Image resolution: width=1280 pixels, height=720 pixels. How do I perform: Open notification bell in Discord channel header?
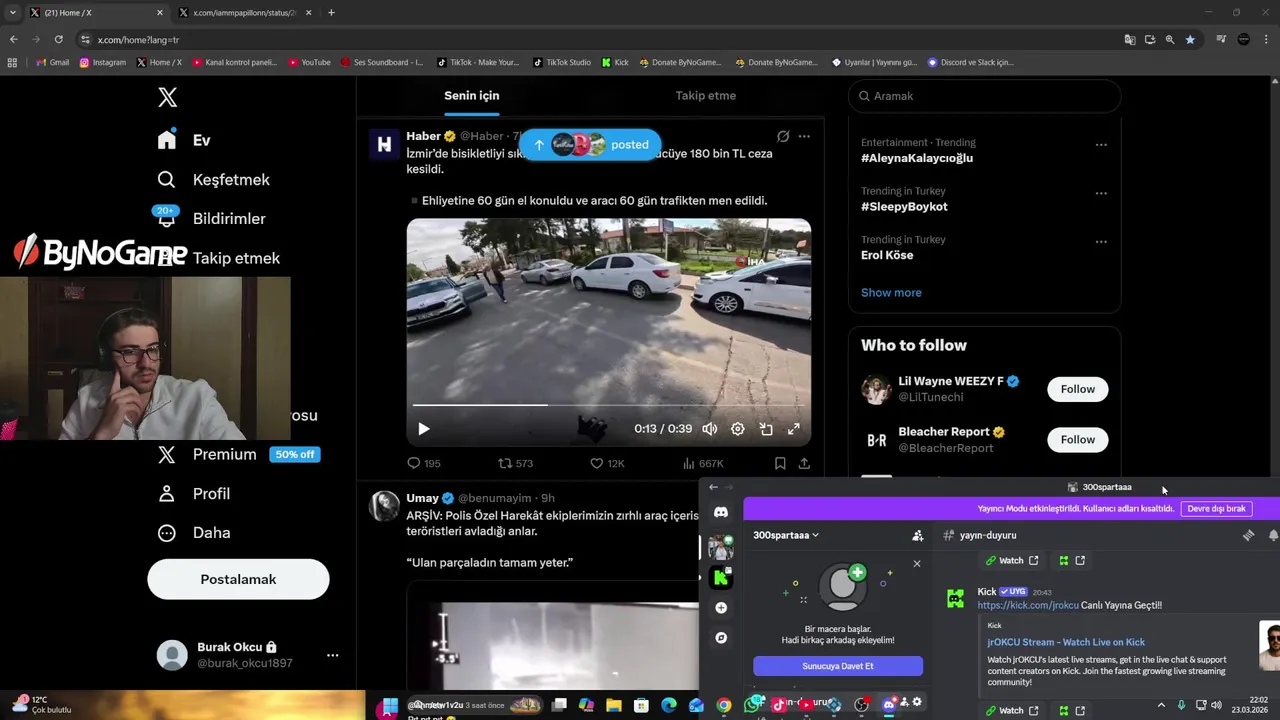pos(1273,535)
